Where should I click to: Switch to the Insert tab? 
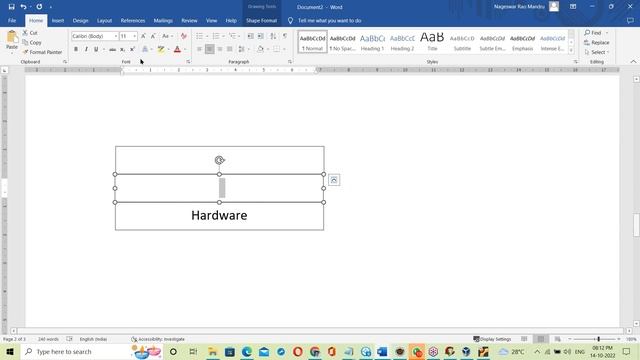(x=58, y=20)
